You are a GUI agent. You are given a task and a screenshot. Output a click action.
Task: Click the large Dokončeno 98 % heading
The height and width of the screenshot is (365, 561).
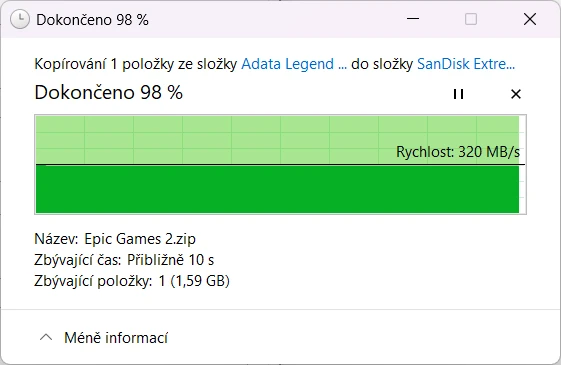pos(109,93)
